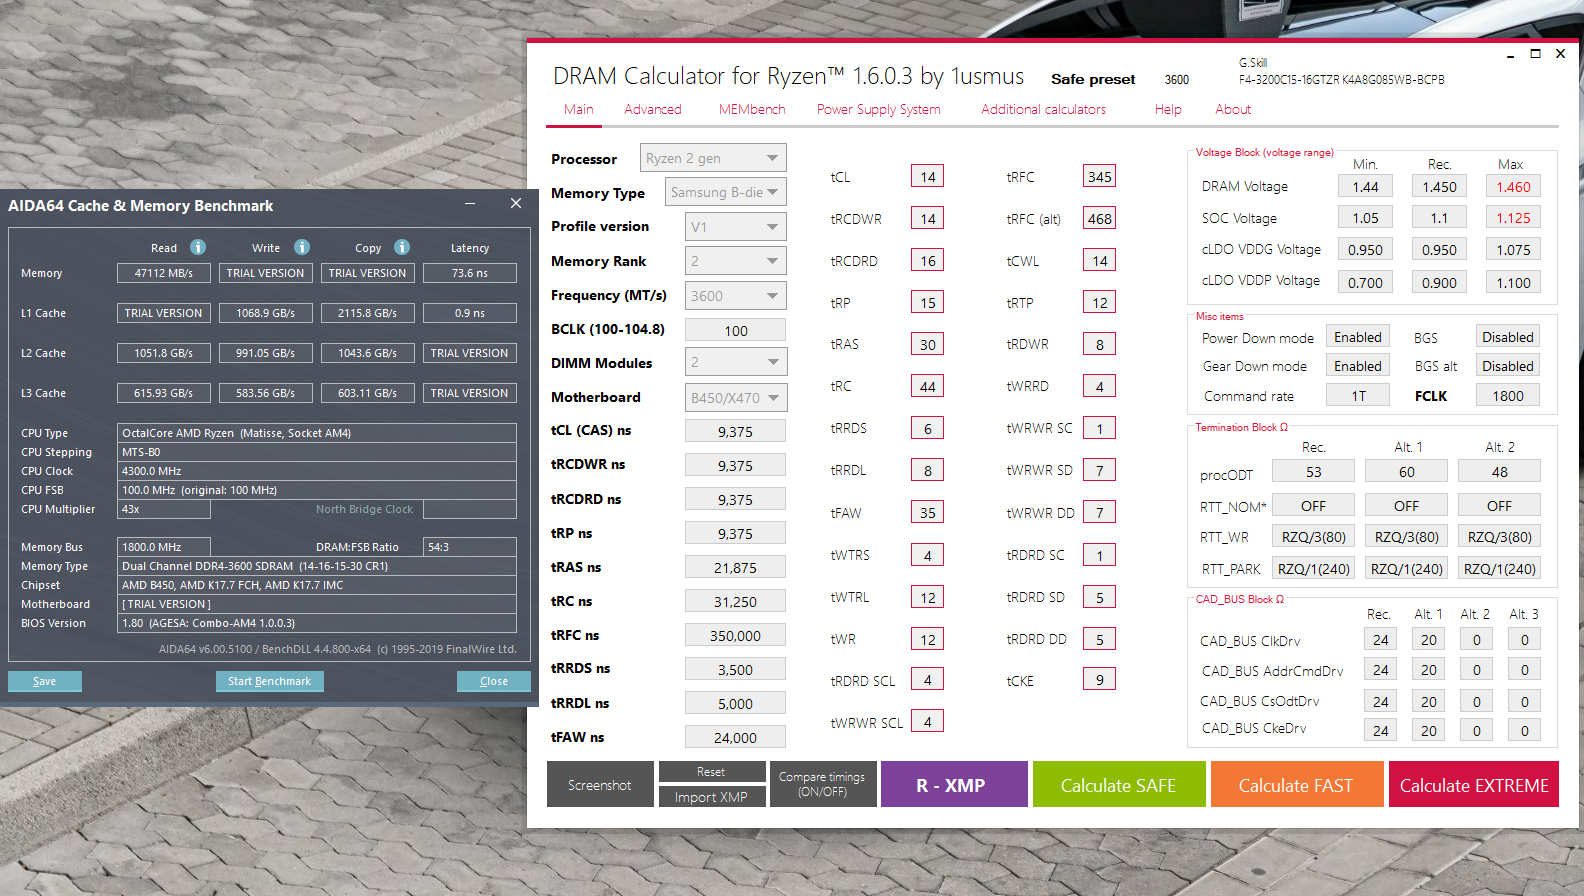Click the Screenshot button

600,784
